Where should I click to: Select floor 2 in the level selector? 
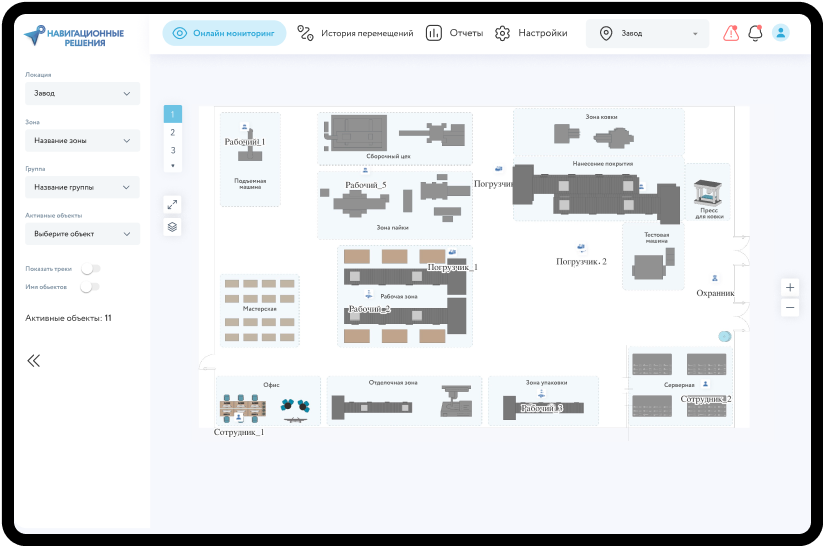(173, 132)
